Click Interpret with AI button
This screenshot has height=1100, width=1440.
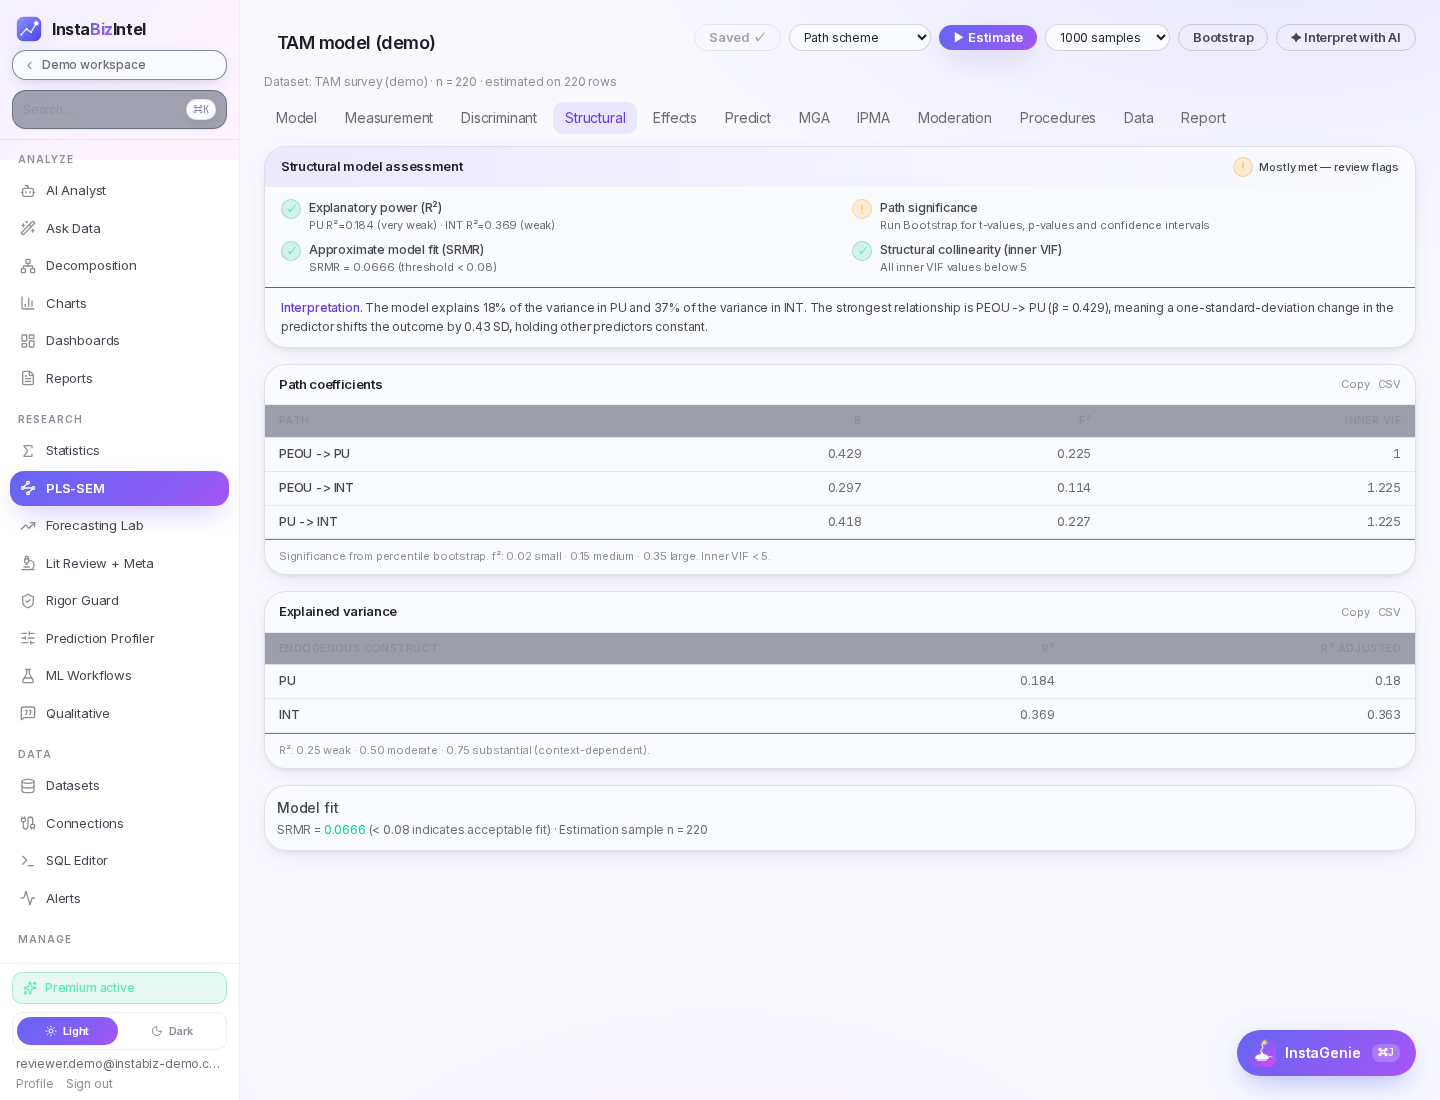click(1346, 38)
